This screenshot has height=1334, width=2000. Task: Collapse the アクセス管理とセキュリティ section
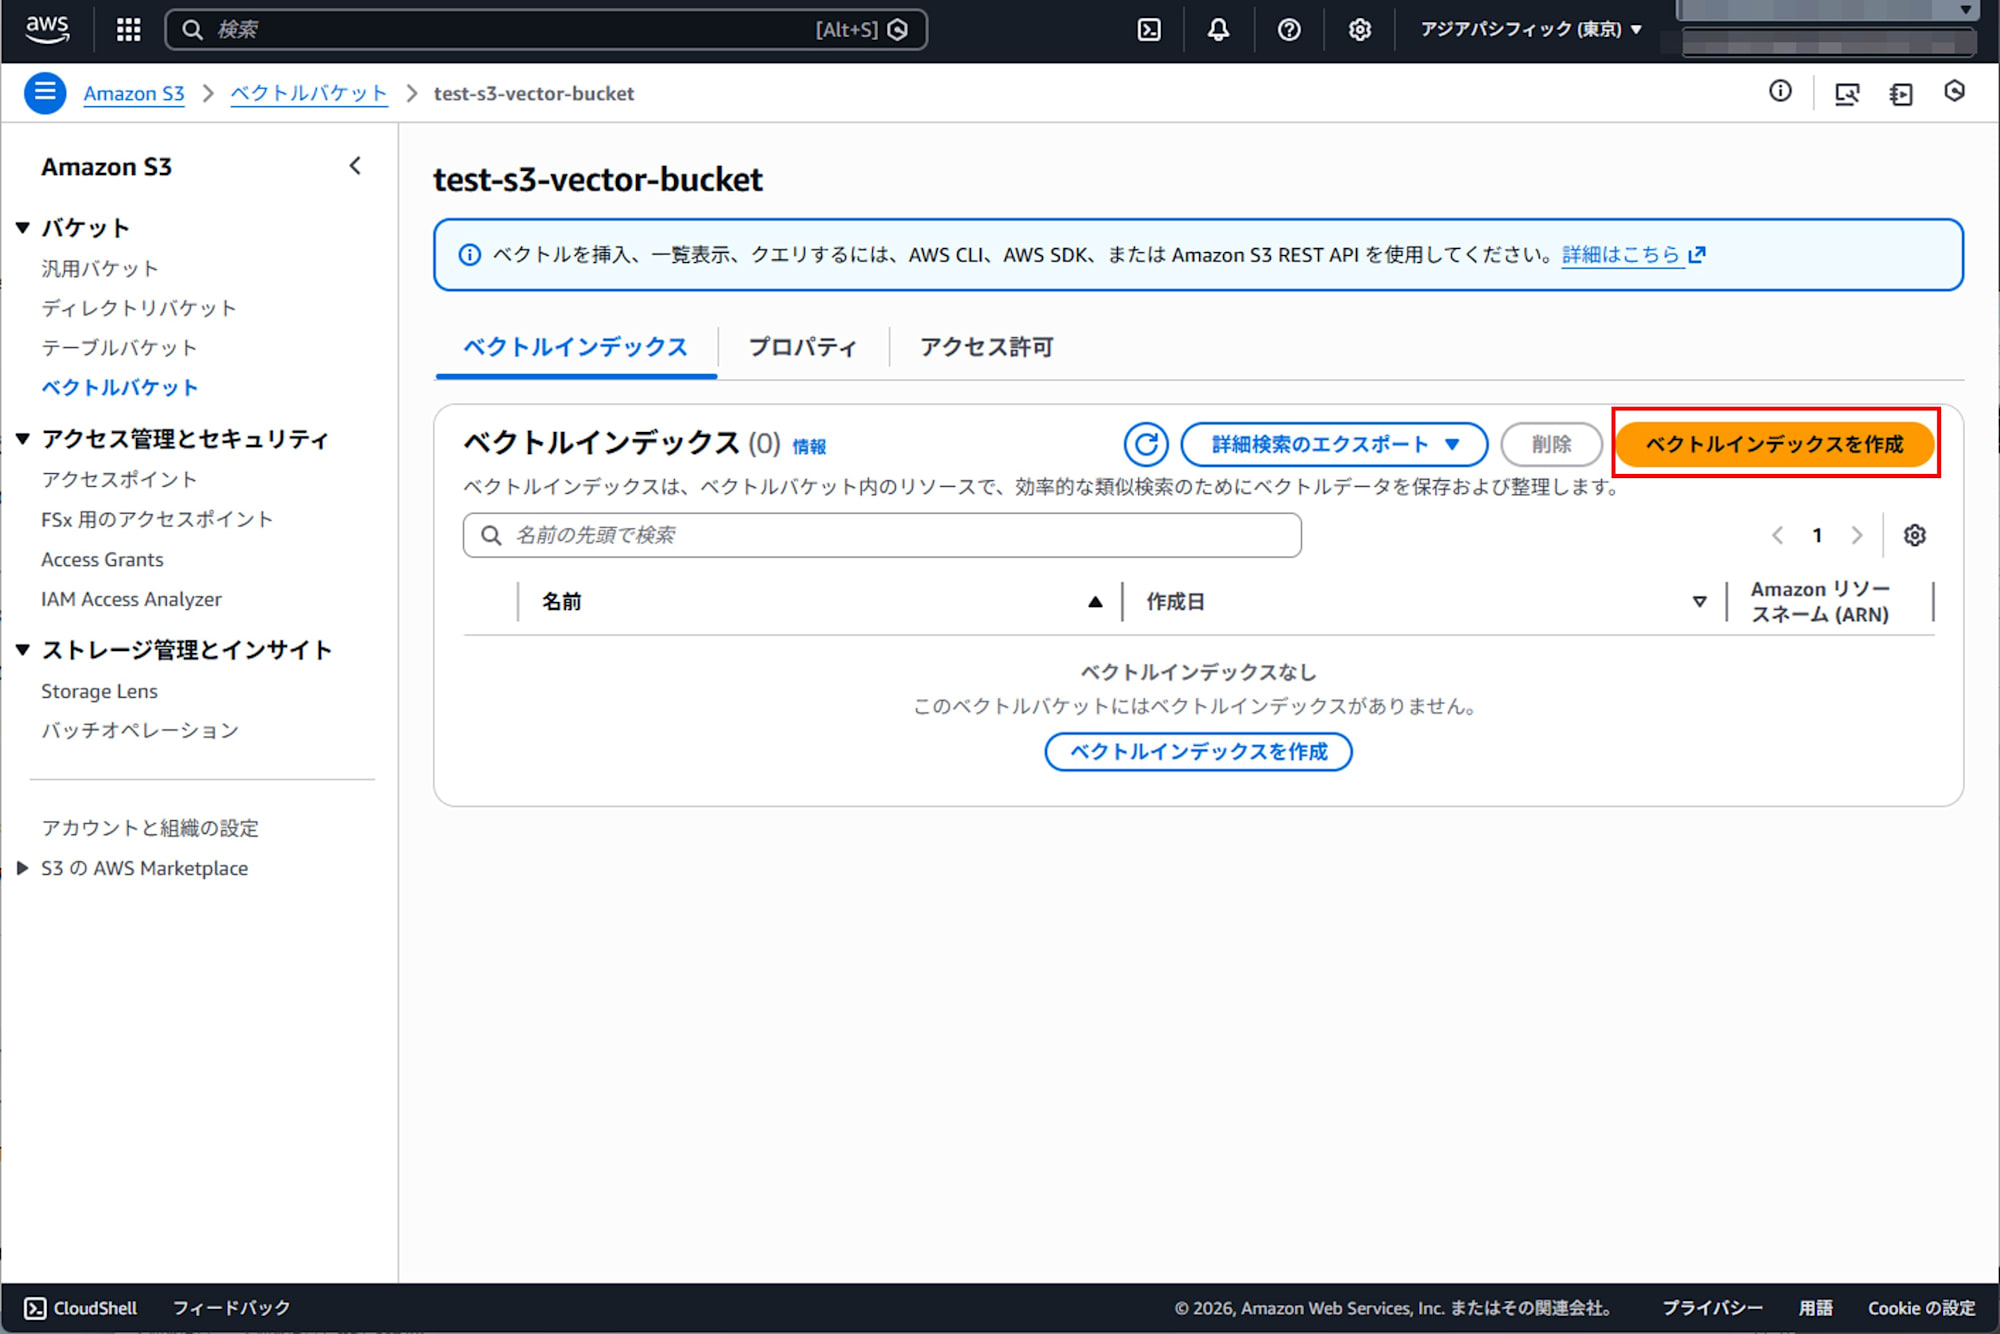tap(23, 438)
